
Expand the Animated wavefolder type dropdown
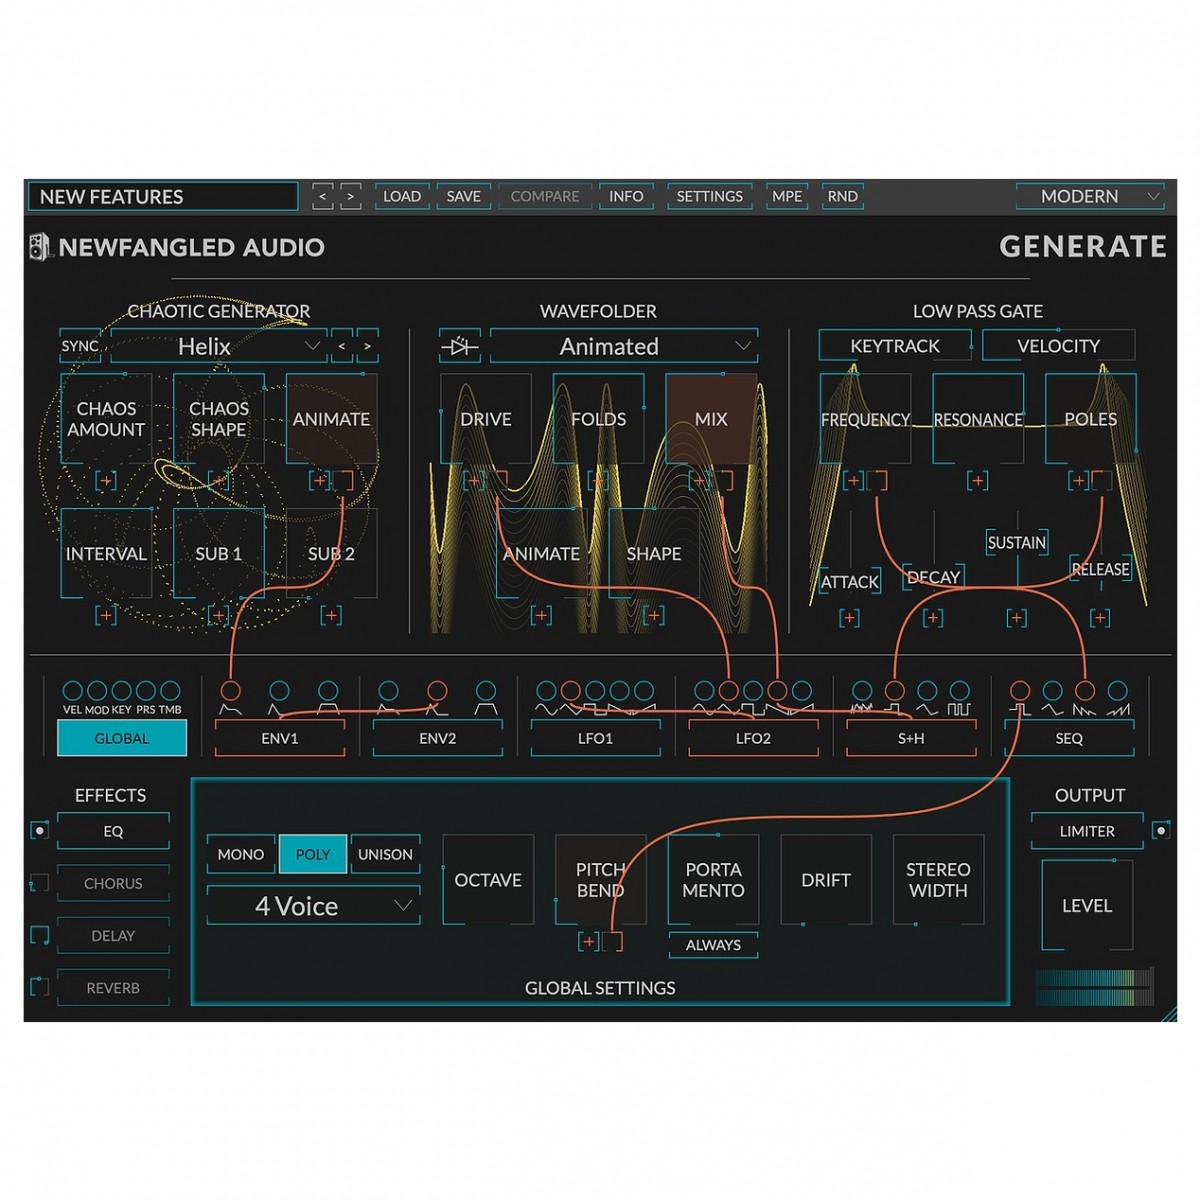(624, 347)
